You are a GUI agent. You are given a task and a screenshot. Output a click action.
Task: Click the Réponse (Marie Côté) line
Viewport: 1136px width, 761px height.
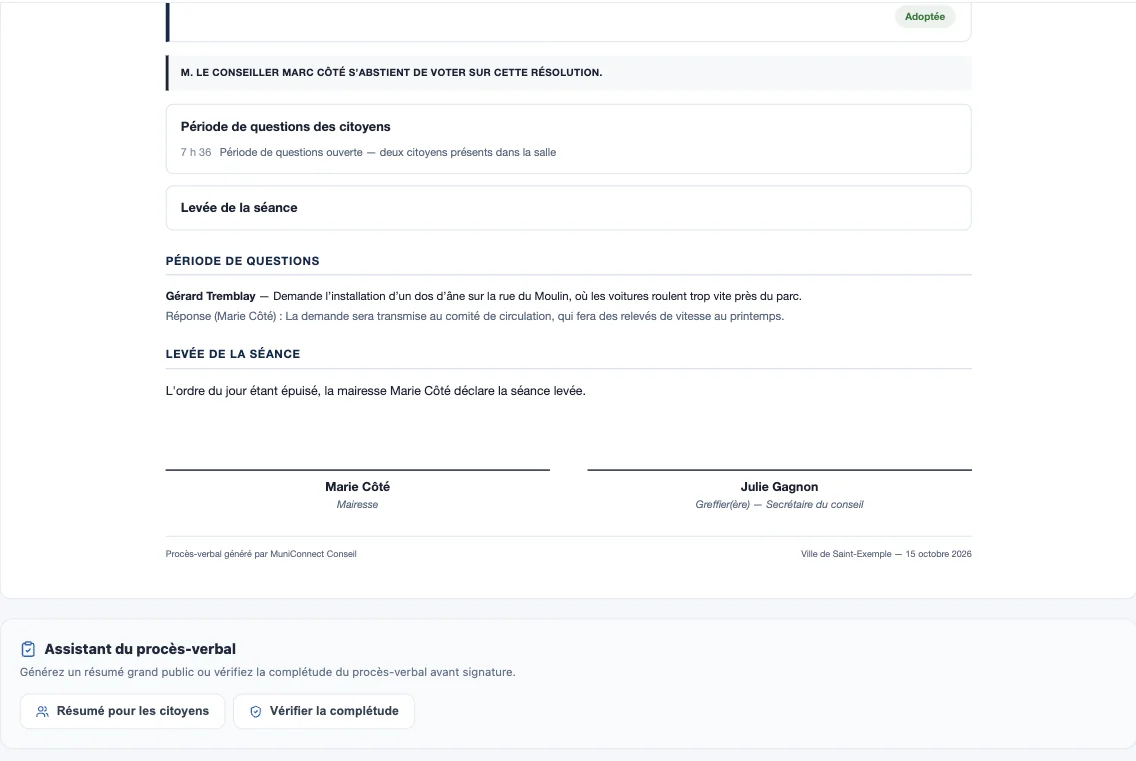click(x=475, y=316)
